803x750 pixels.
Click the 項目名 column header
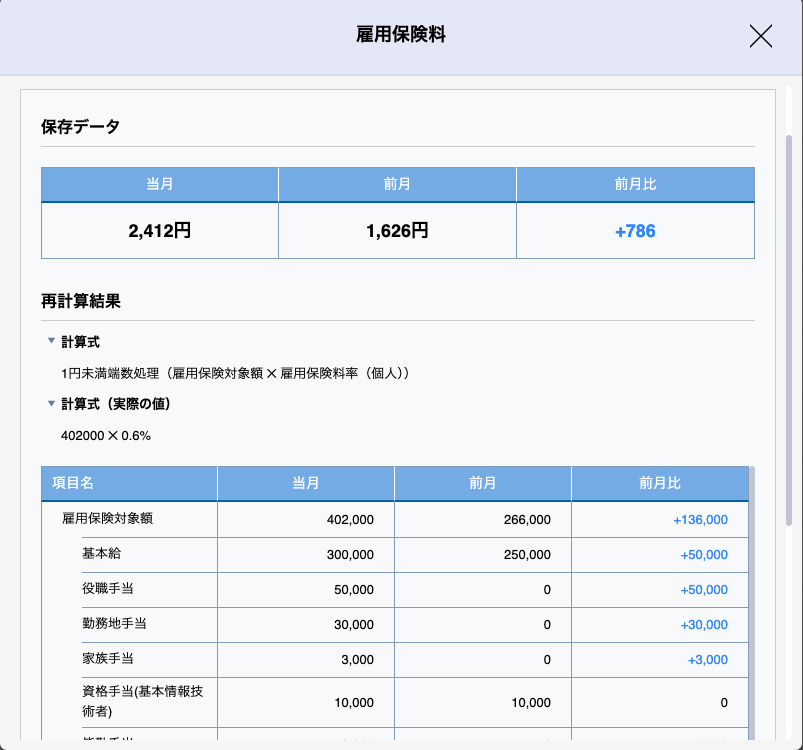pyautogui.click(x=73, y=483)
